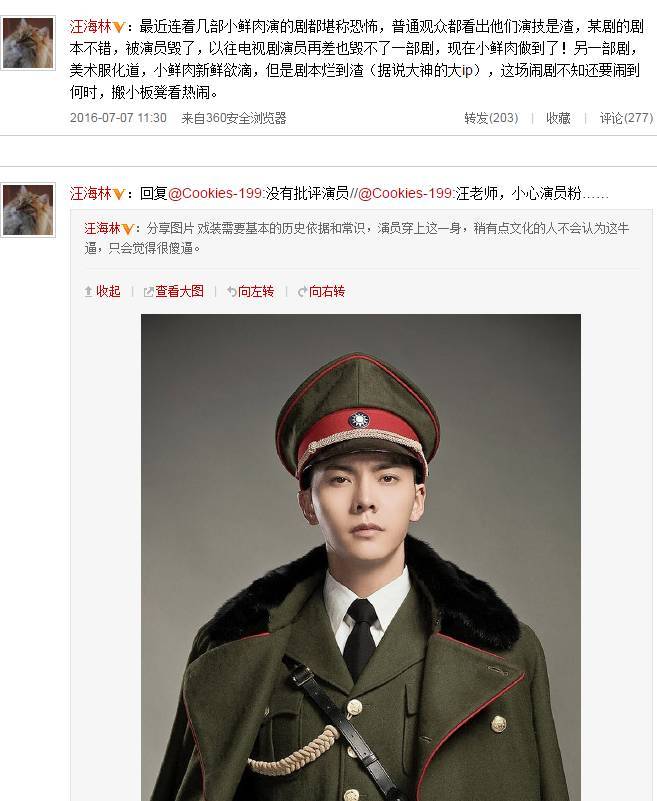
Task: Open 汪海林 profile from first post
Action: 90,26
